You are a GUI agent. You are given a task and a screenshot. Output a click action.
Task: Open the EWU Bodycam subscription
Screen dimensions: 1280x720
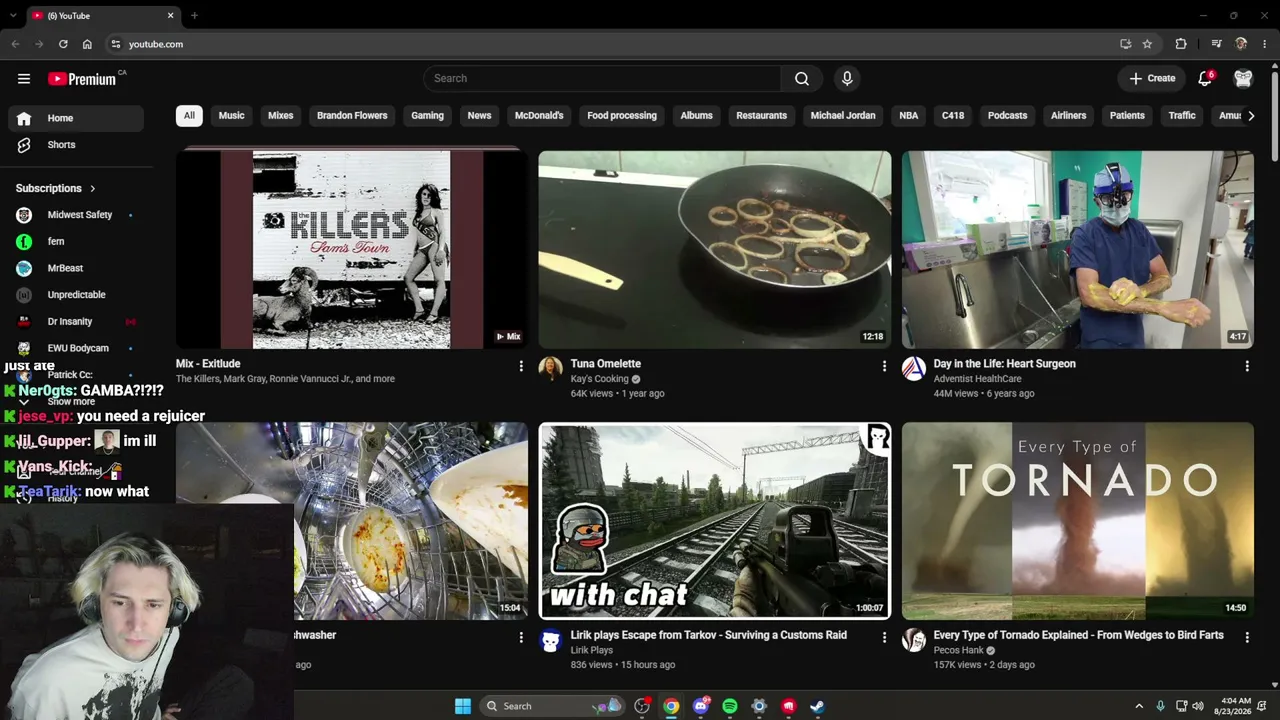pyautogui.click(x=76, y=348)
